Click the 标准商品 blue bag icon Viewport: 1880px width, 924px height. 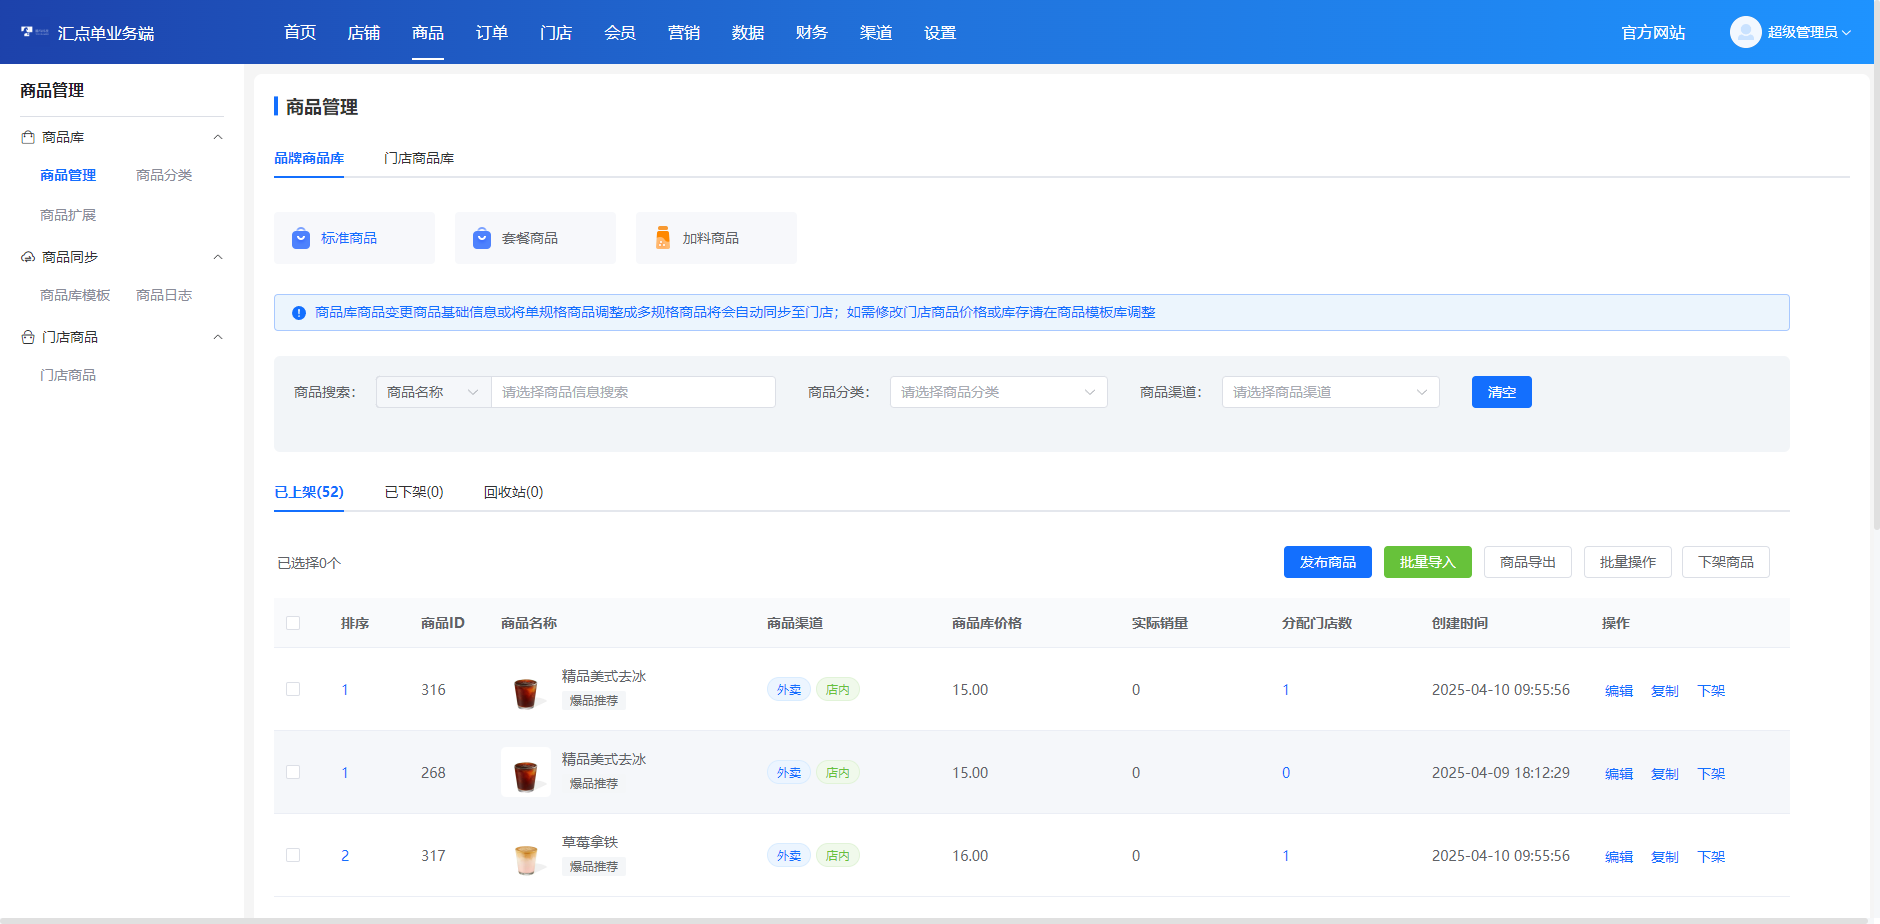[x=301, y=238]
